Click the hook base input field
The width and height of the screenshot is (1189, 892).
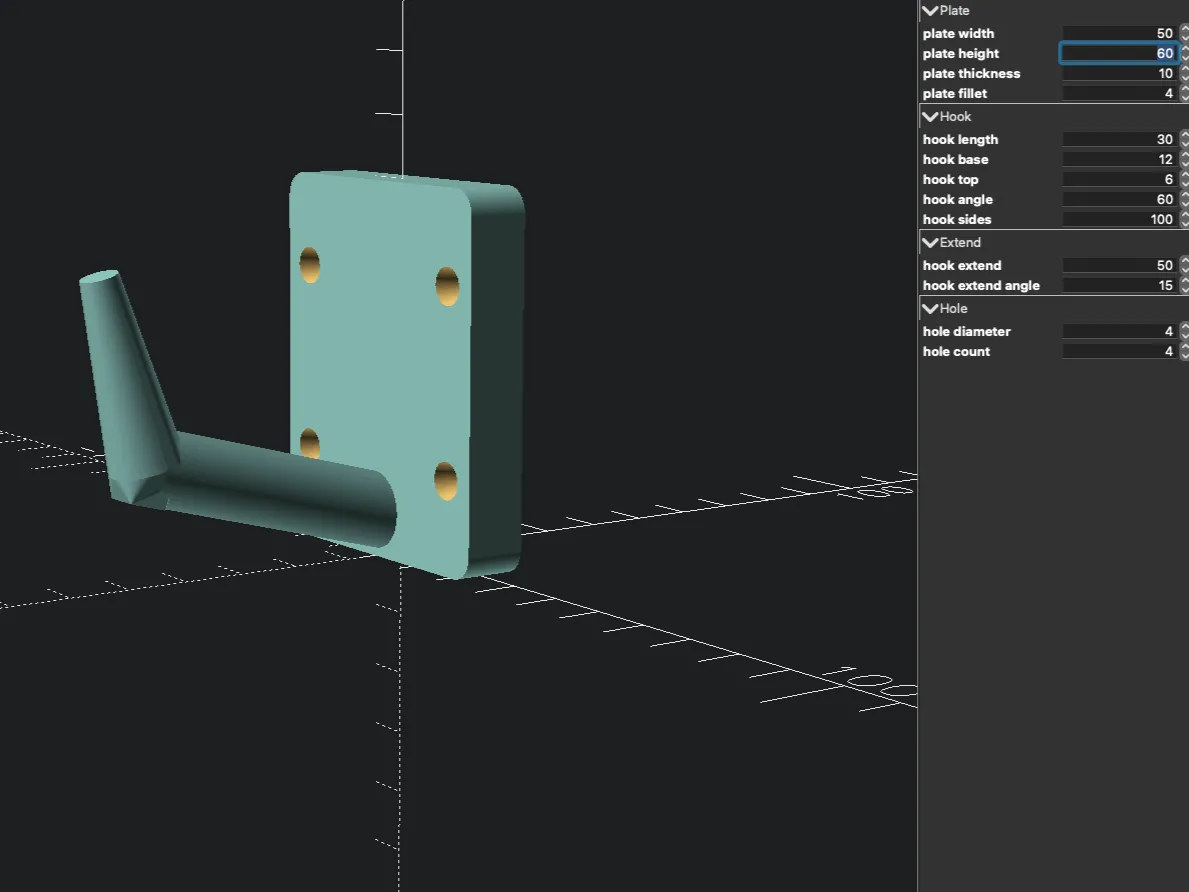coord(1118,160)
